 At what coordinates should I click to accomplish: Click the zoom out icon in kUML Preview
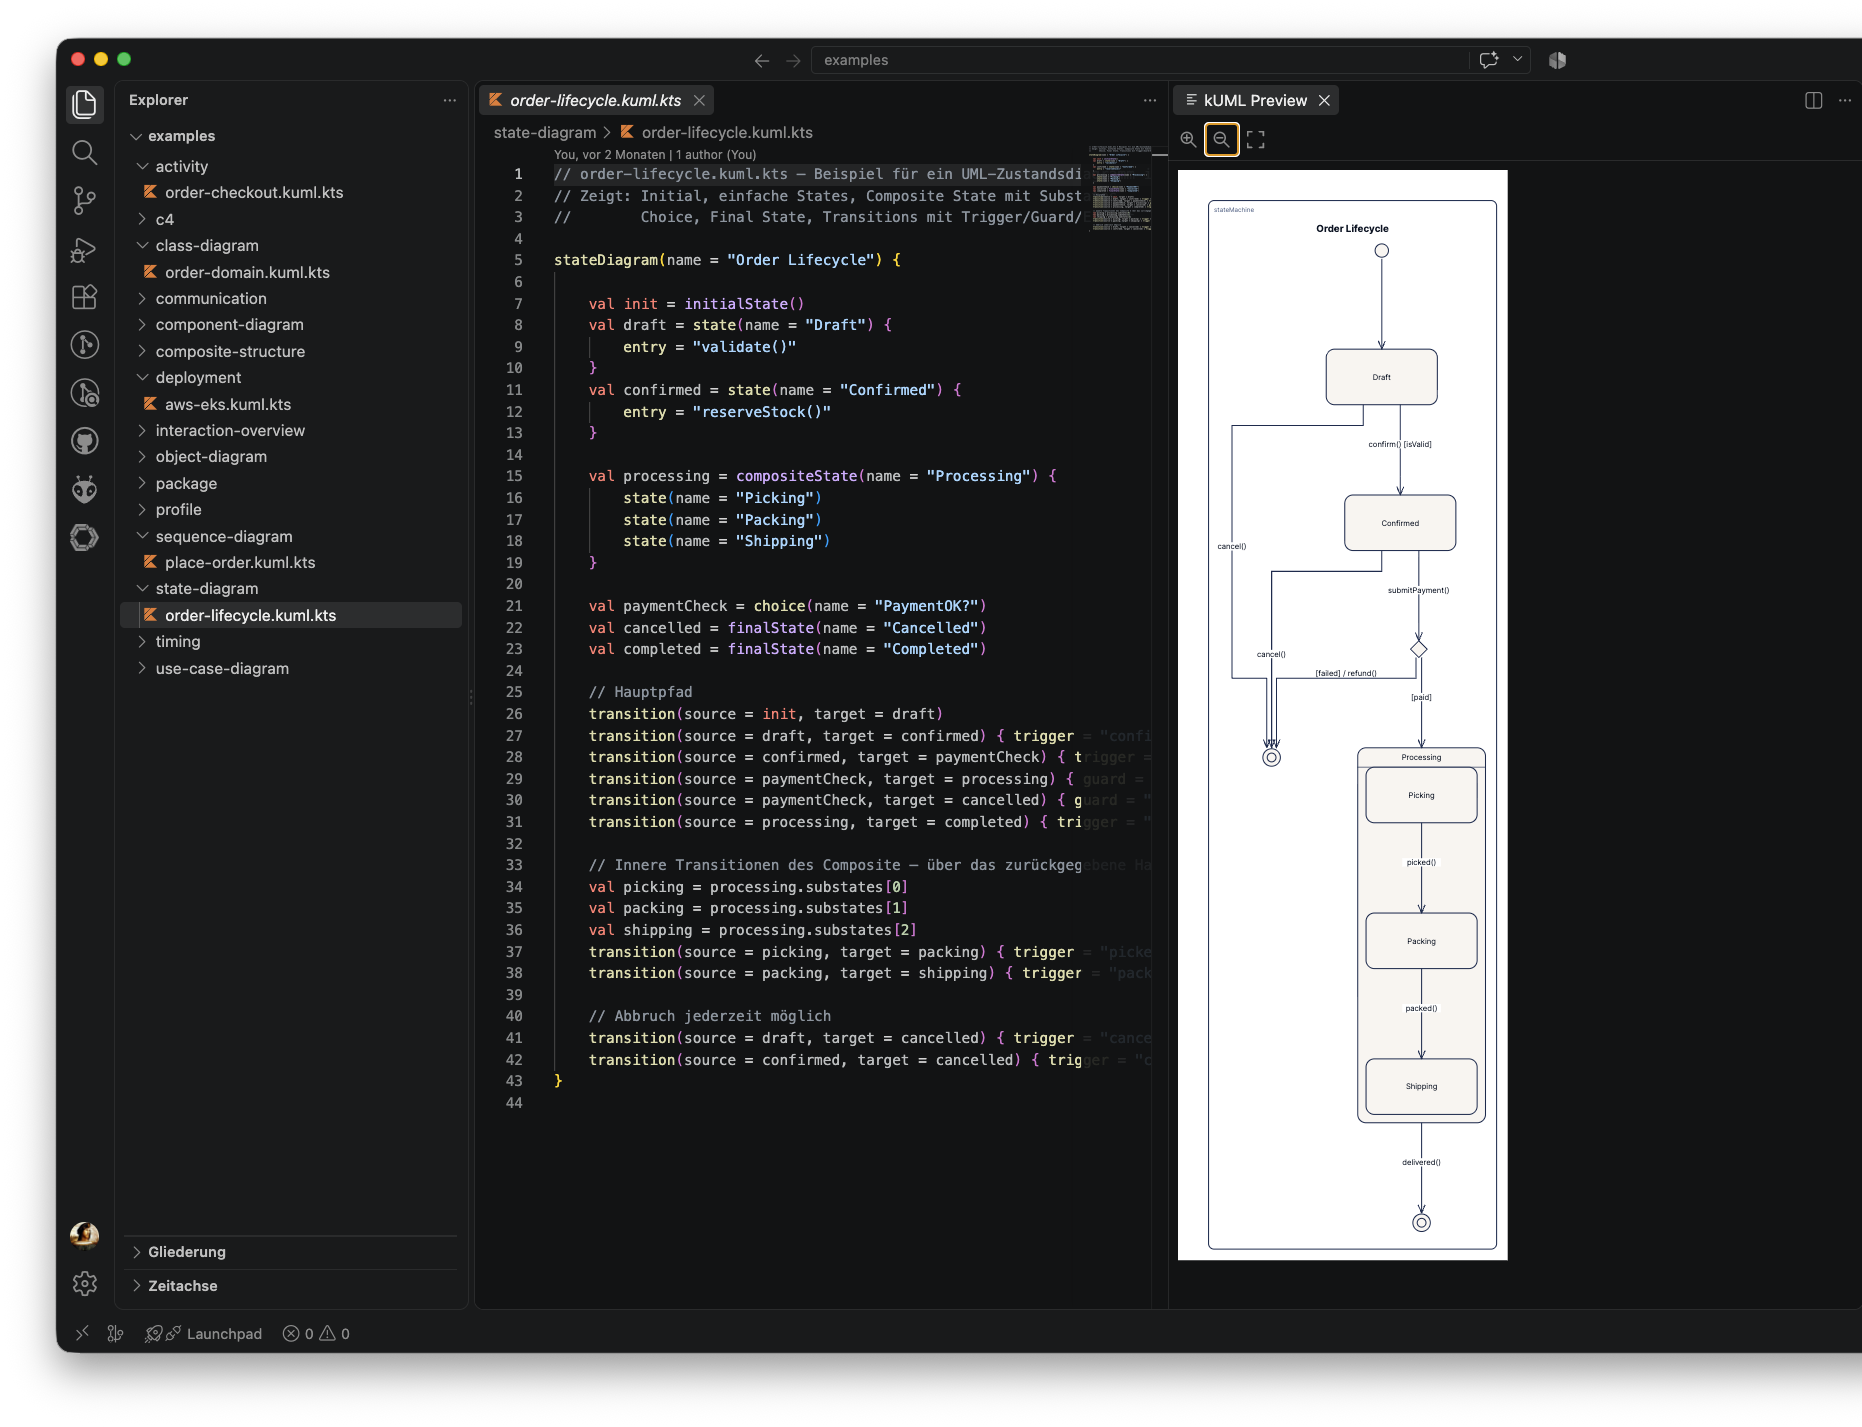[1221, 140]
